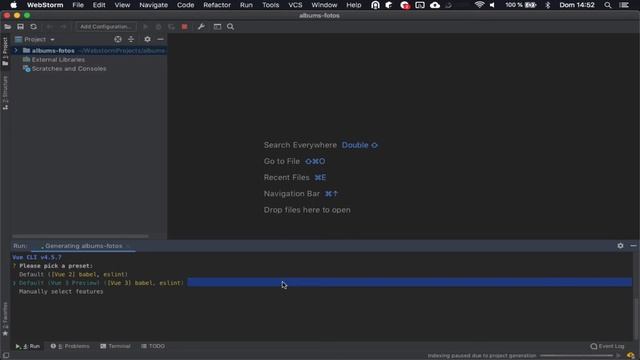The width and height of the screenshot is (640, 360).
Task: Toggle the Favorites tool window side tab
Action: pos(5,319)
